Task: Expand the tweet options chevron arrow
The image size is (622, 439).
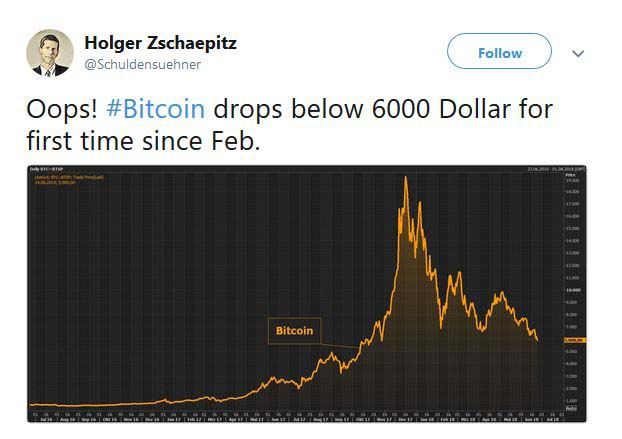Action: point(578,53)
